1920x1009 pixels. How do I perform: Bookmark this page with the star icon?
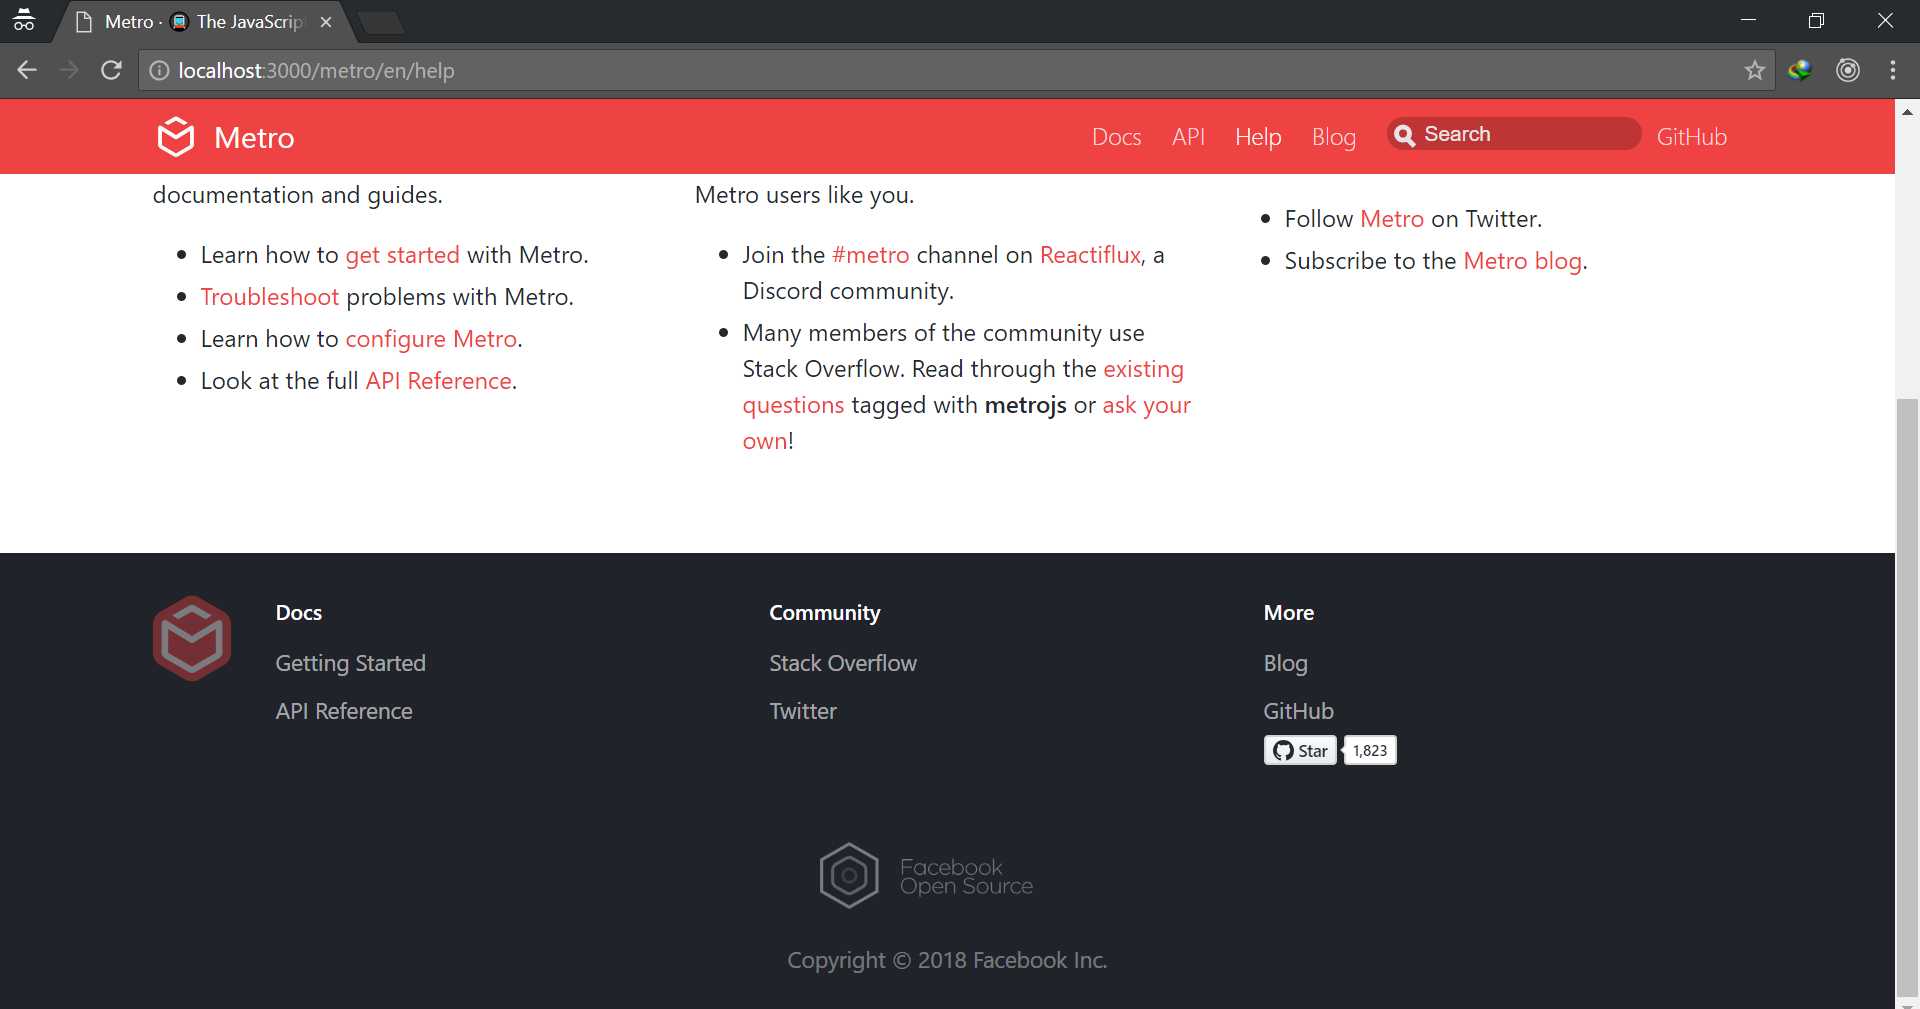point(1754,70)
